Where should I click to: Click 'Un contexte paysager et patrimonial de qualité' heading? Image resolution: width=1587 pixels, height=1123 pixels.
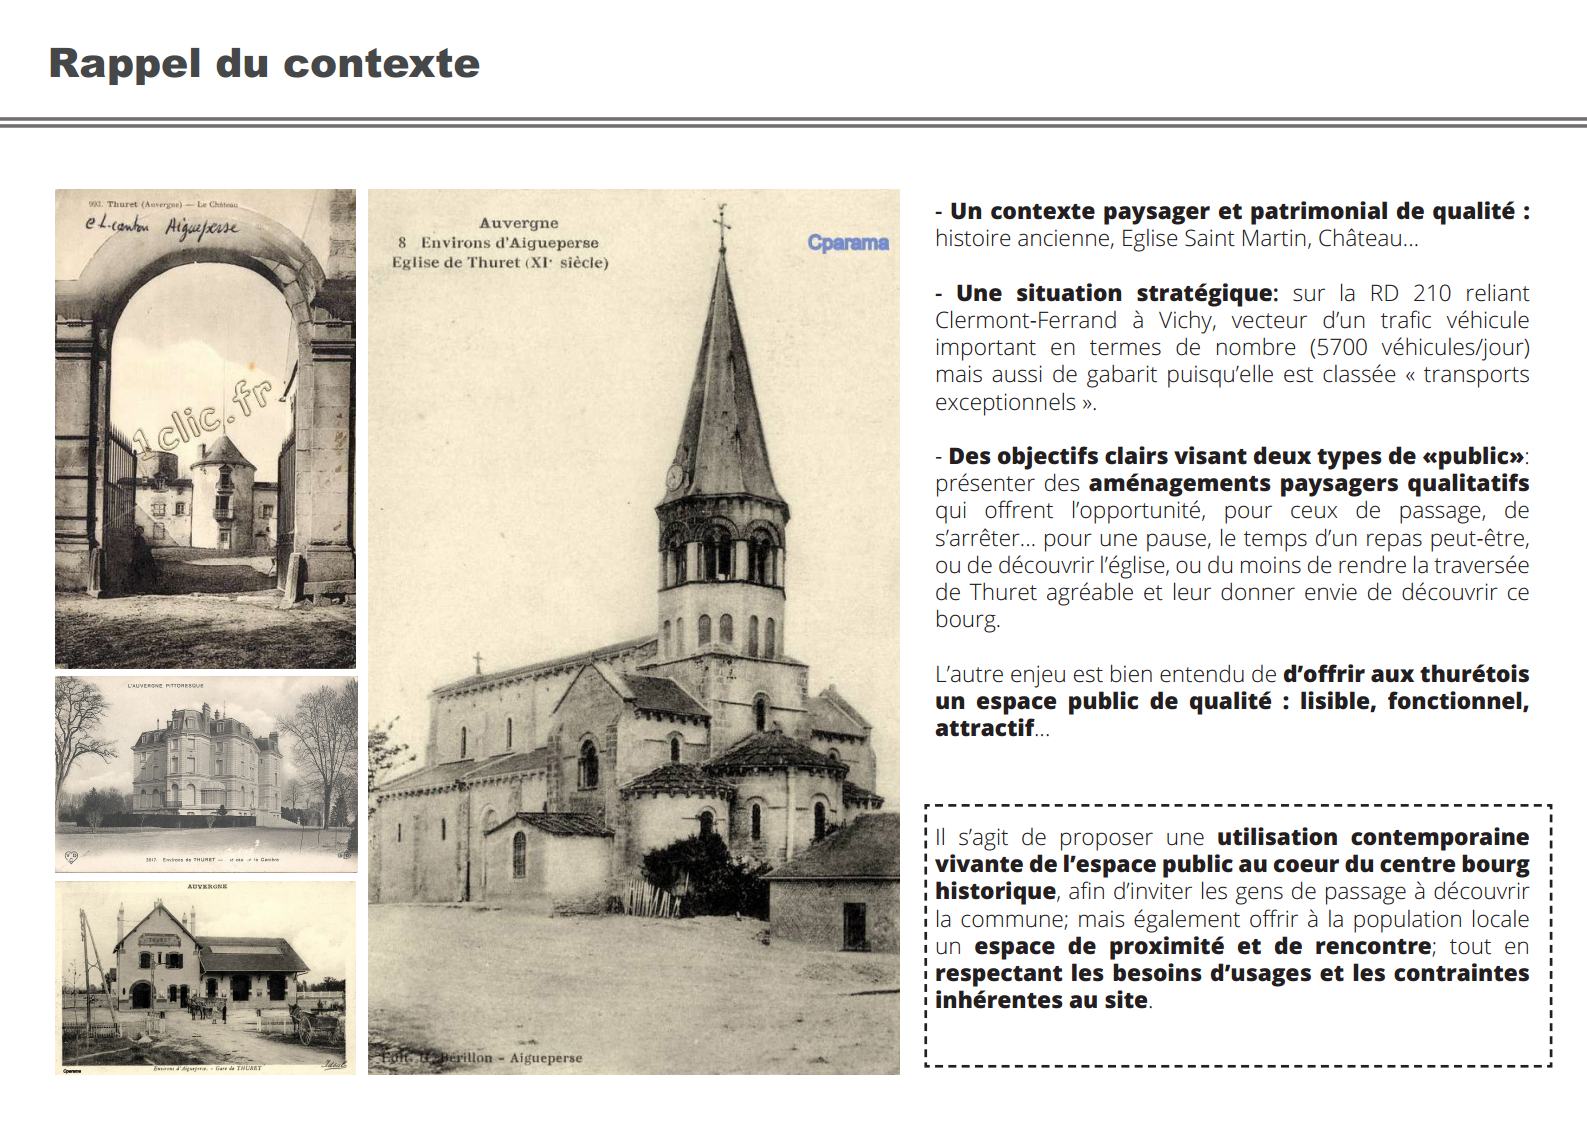click(1239, 211)
